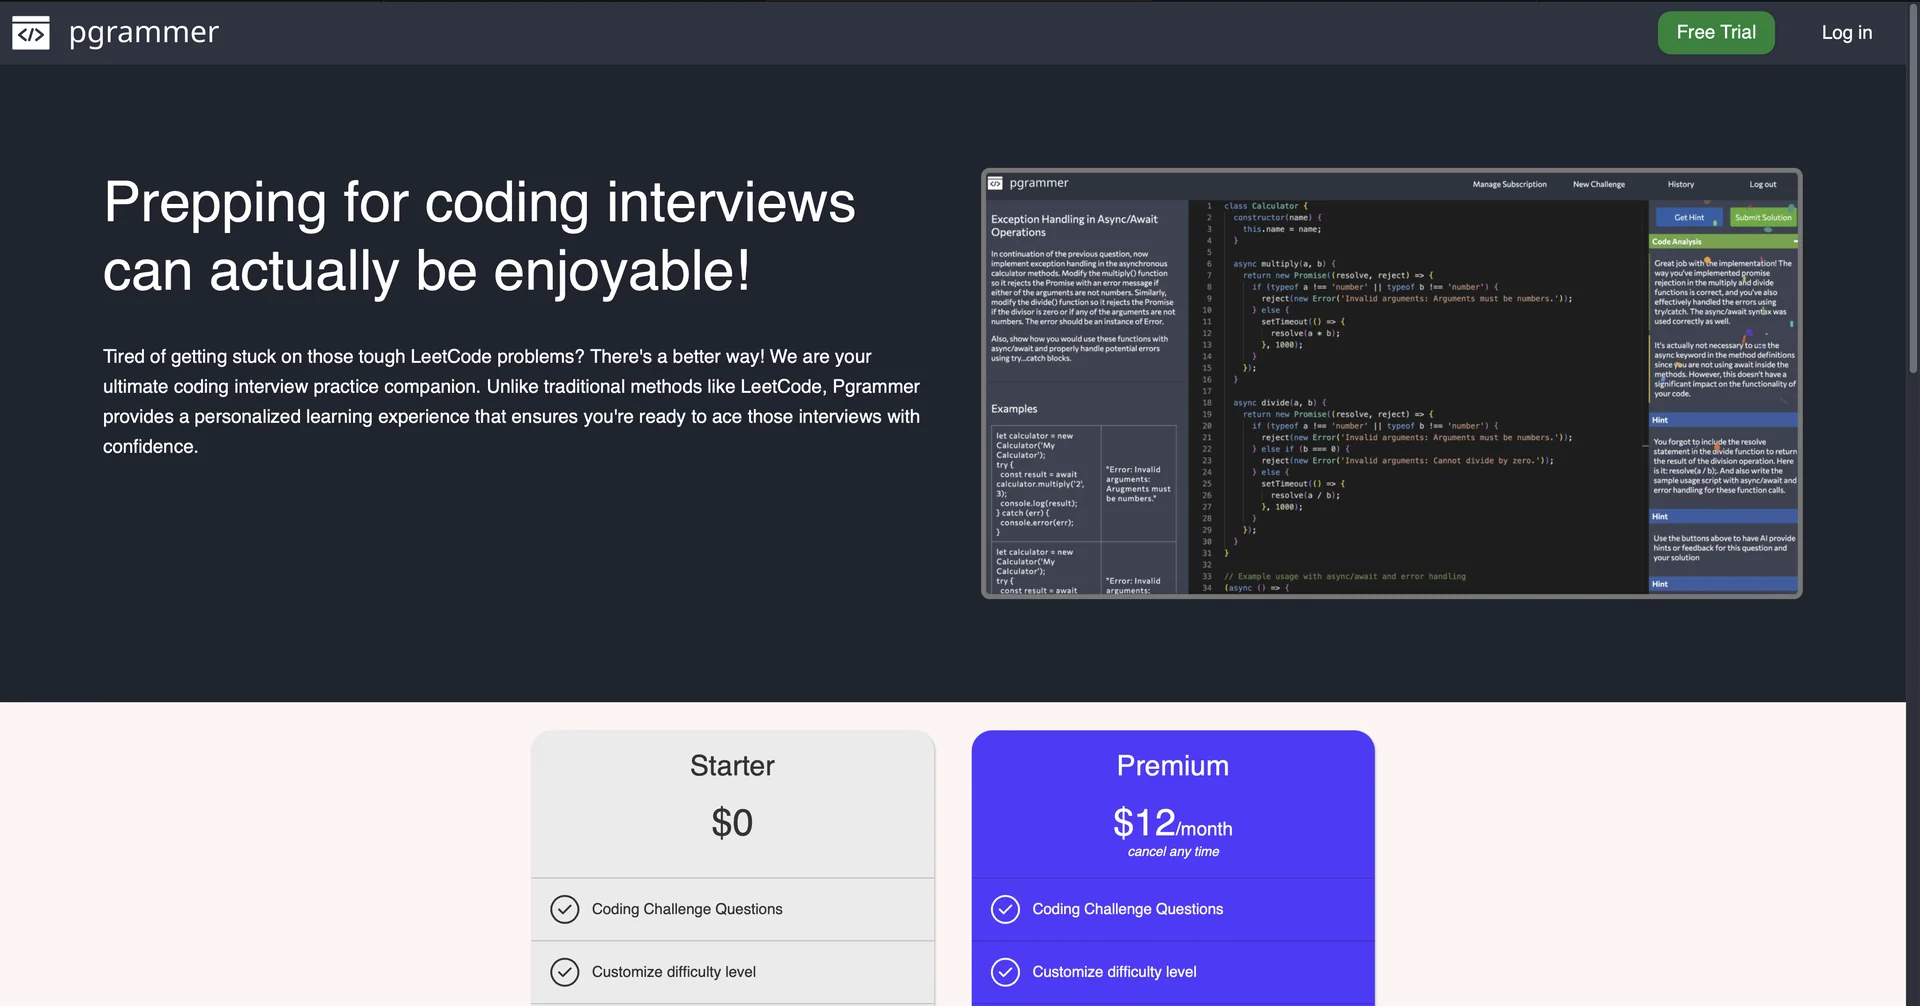Click 'Customize difficulty level' text in Premium plan

[1114, 972]
